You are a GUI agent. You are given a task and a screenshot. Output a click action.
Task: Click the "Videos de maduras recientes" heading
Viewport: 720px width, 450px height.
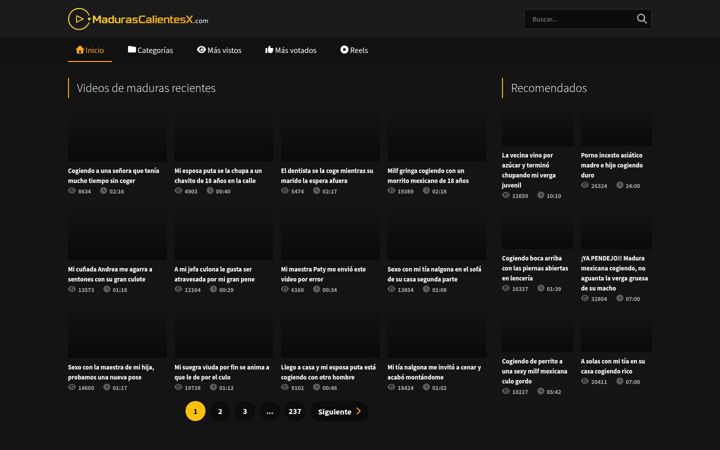[x=146, y=88]
